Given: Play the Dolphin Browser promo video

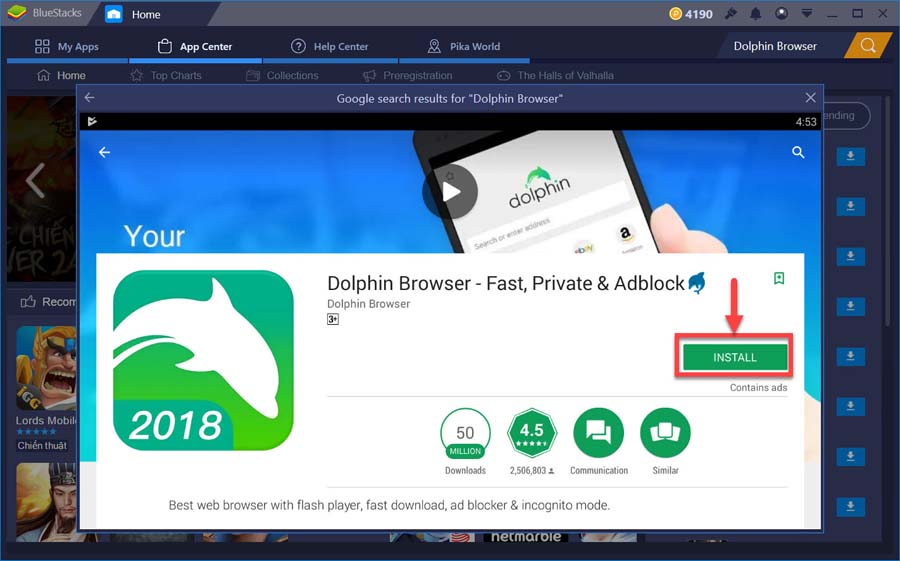Looking at the screenshot, I should tap(451, 192).
